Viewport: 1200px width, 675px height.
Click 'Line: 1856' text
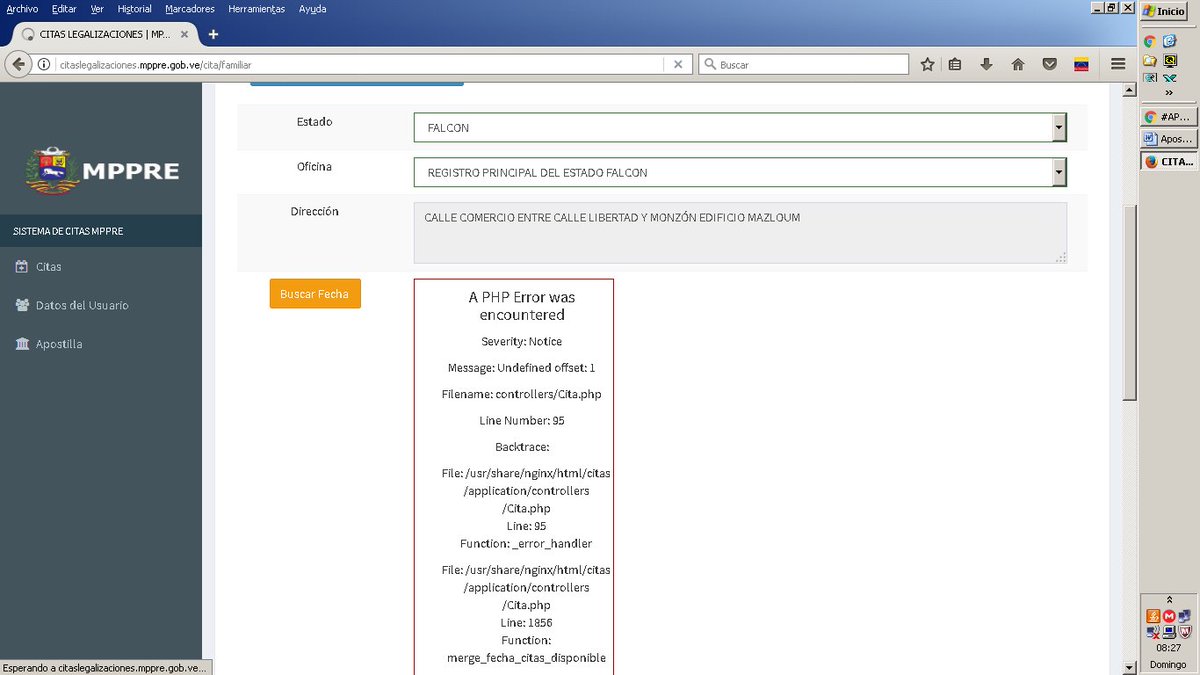(526, 622)
